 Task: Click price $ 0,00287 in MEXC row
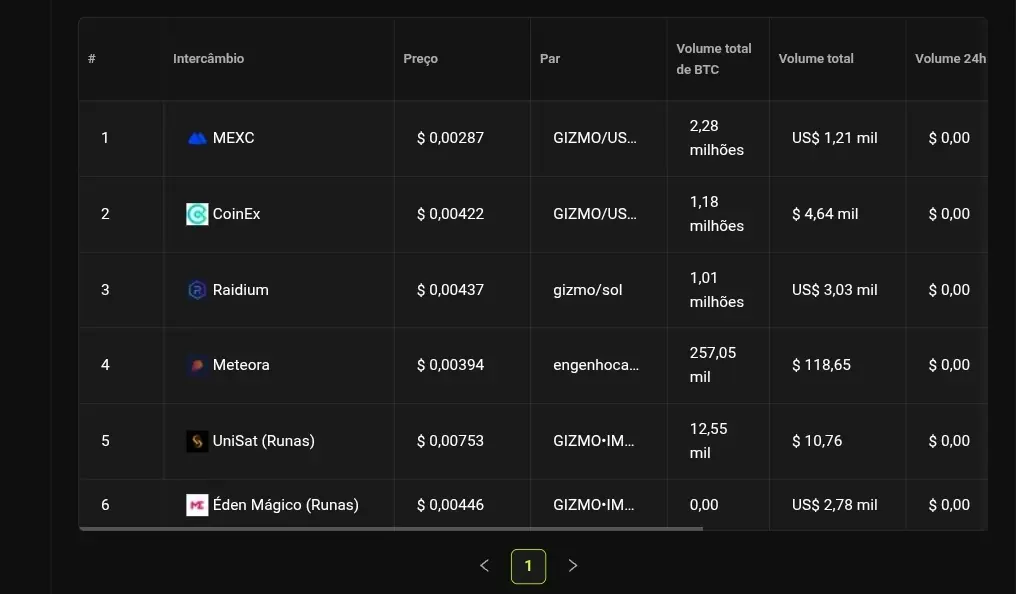[450, 138]
